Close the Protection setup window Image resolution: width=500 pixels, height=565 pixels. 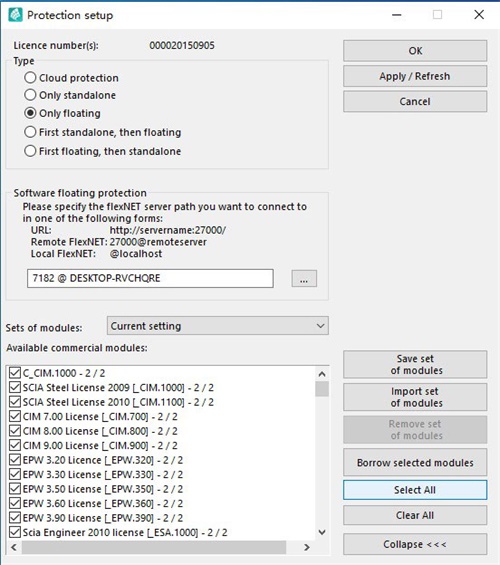click(x=479, y=15)
